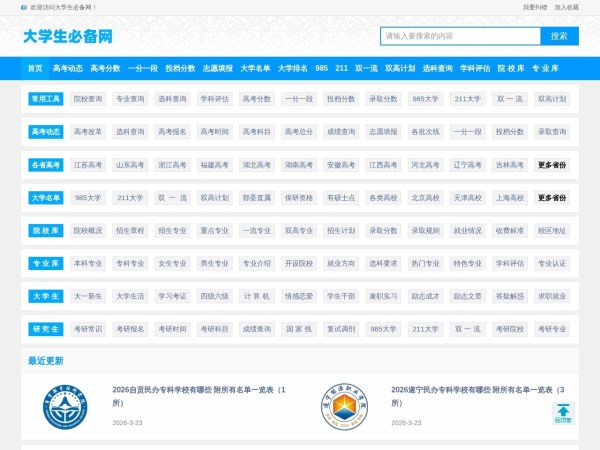This screenshot has width=600, height=450.
Task: Open 江苏高考 in the 各省高考 row
Action: coord(88,165)
